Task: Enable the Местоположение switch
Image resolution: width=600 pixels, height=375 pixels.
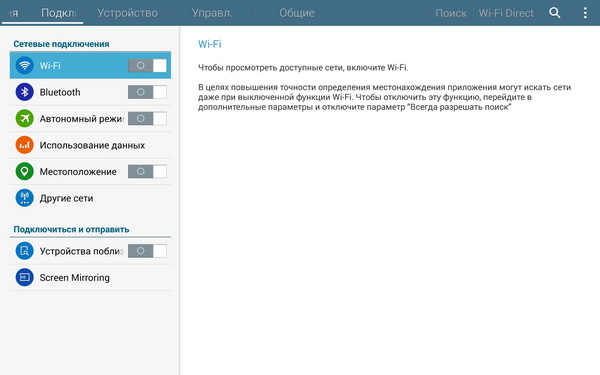Action: click(x=147, y=171)
